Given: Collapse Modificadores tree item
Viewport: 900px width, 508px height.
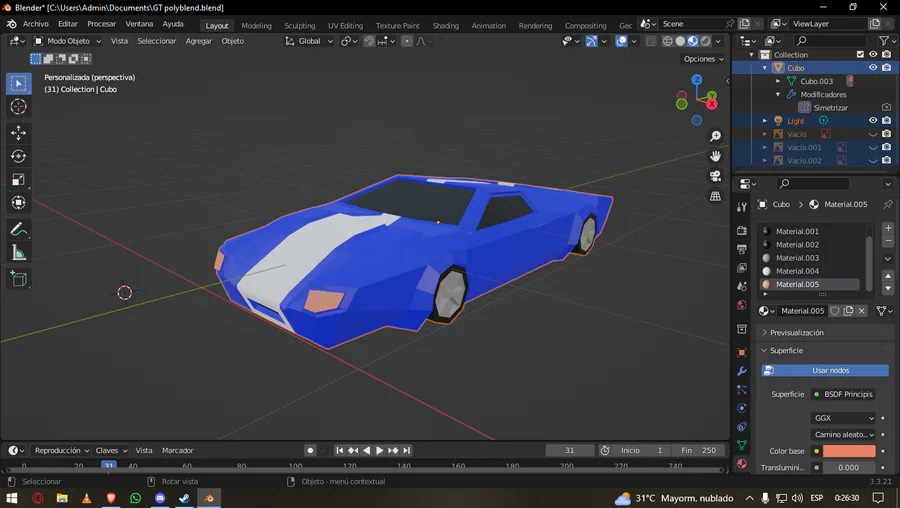Looking at the screenshot, I should pos(778,95).
